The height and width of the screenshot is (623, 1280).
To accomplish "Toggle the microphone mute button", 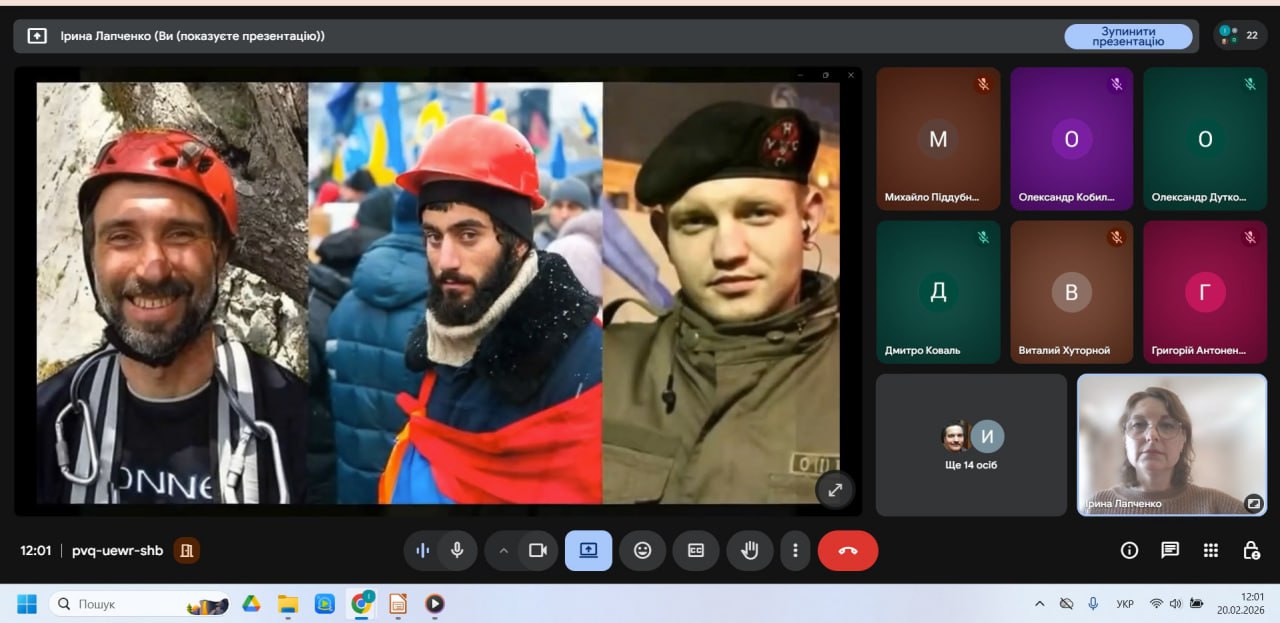I will pos(457,550).
